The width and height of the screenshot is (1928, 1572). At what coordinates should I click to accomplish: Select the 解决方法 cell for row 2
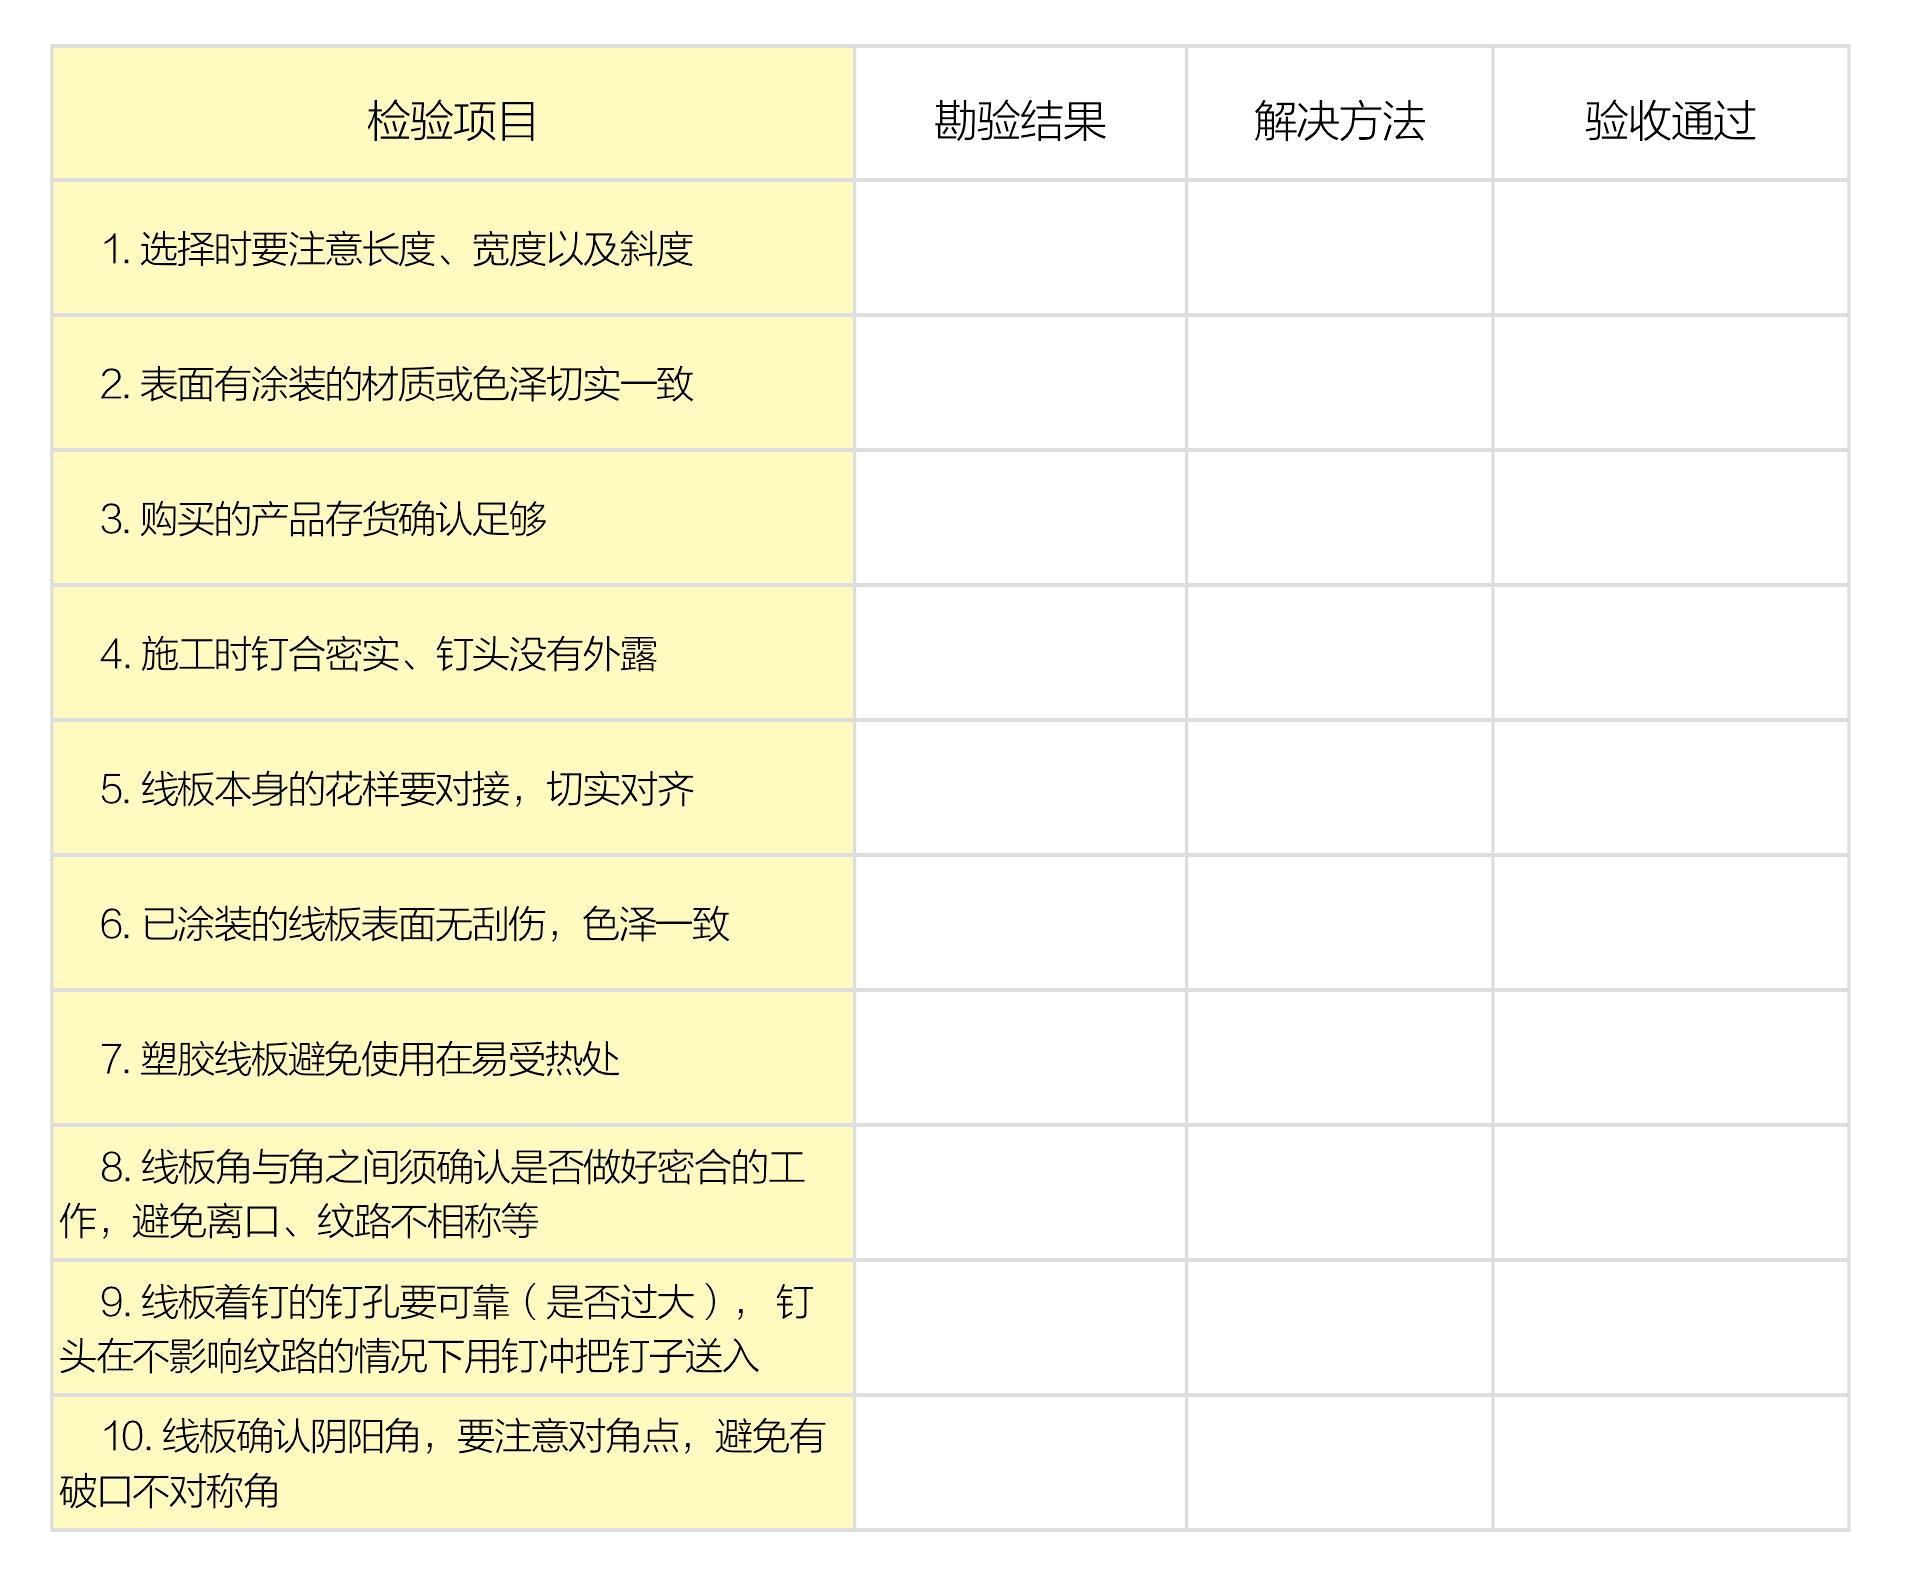(1339, 383)
